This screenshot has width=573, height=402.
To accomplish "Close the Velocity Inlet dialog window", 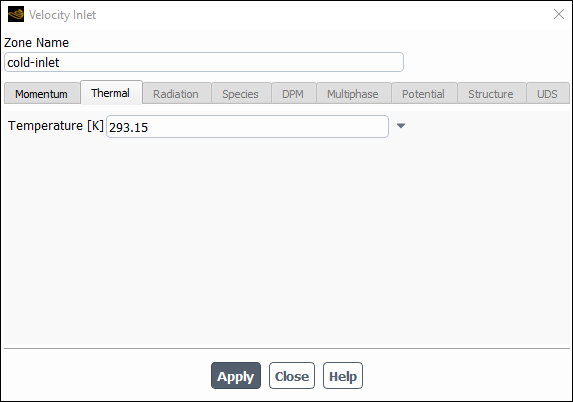I will 558,14.
